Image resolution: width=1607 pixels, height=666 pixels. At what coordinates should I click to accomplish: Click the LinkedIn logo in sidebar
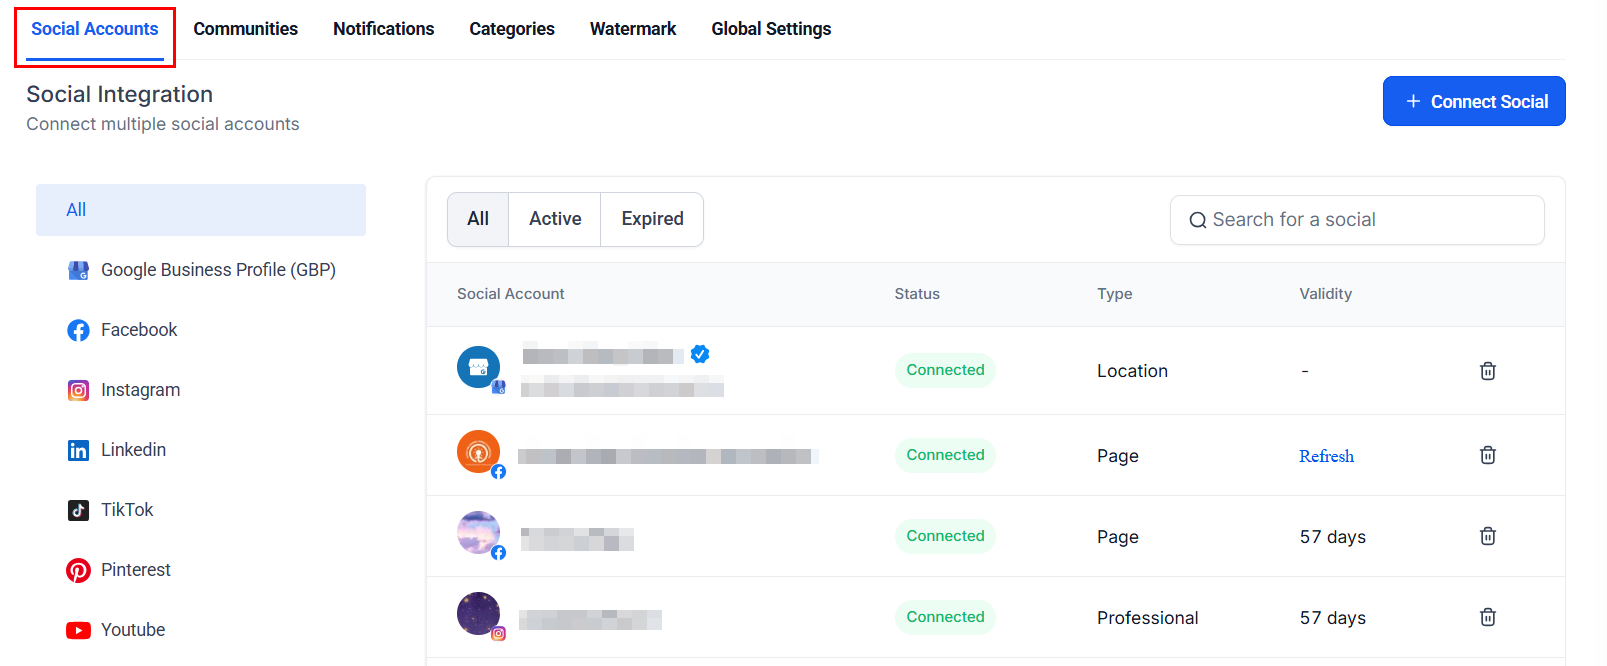point(78,450)
